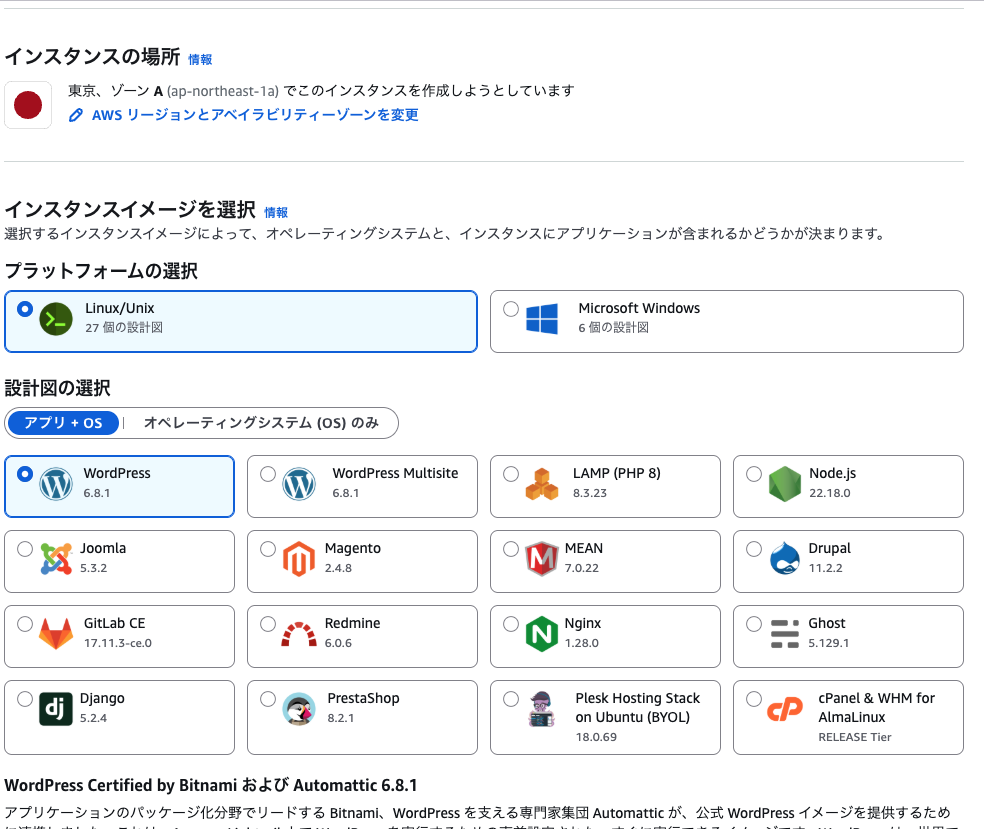Click the Django logo icon
Viewport: 984px width, 829px height.
pos(56,709)
